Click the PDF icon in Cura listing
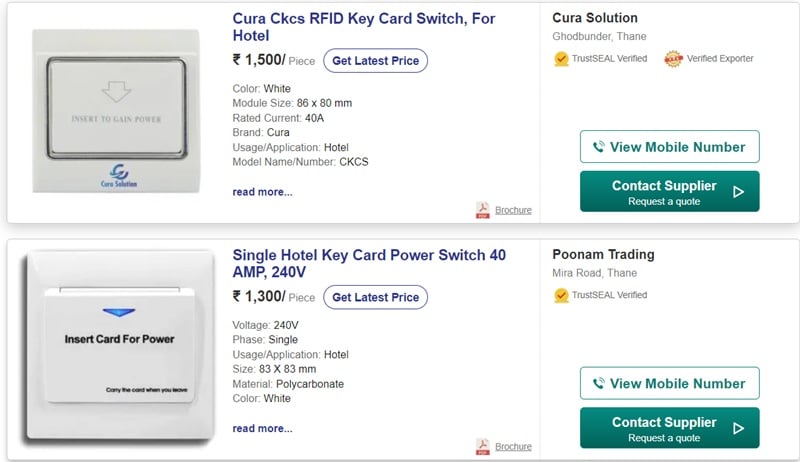Image resolution: width=800 pixels, height=462 pixels. [483, 210]
